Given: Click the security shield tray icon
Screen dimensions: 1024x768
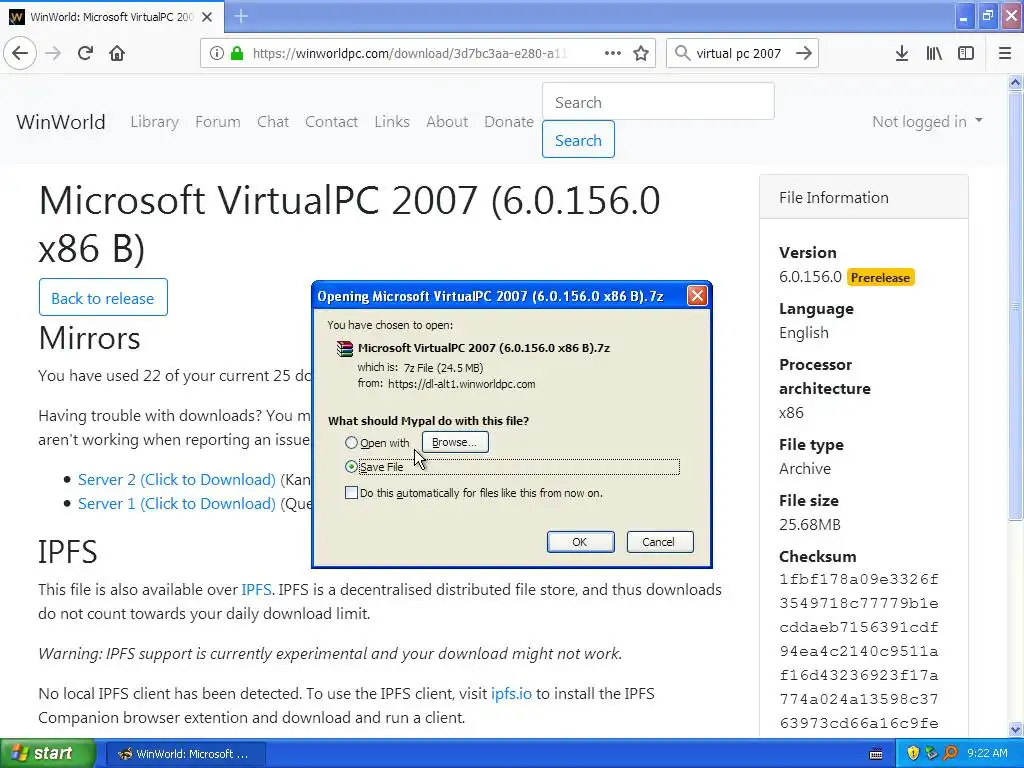Looking at the screenshot, I should 913,753.
